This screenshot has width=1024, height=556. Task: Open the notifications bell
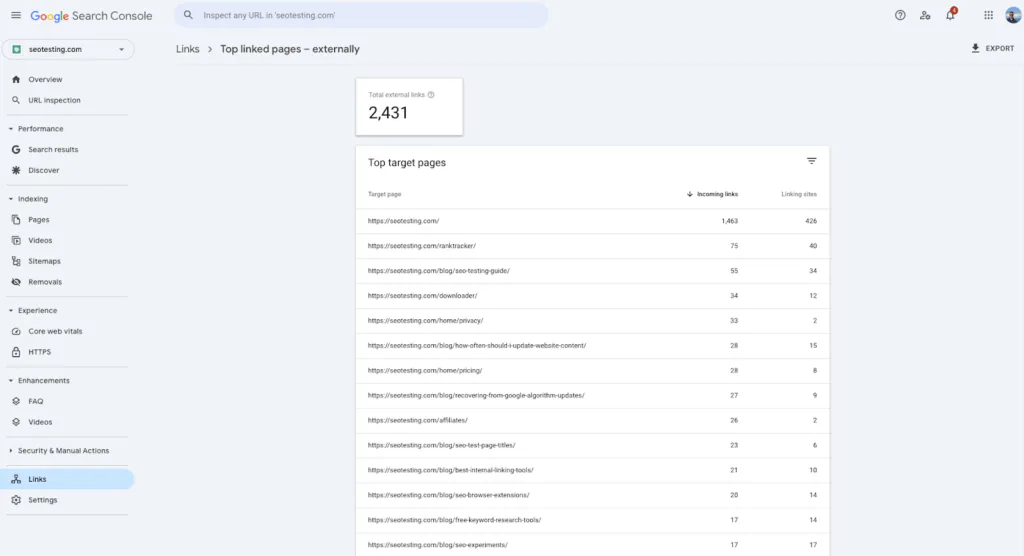tap(950, 14)
